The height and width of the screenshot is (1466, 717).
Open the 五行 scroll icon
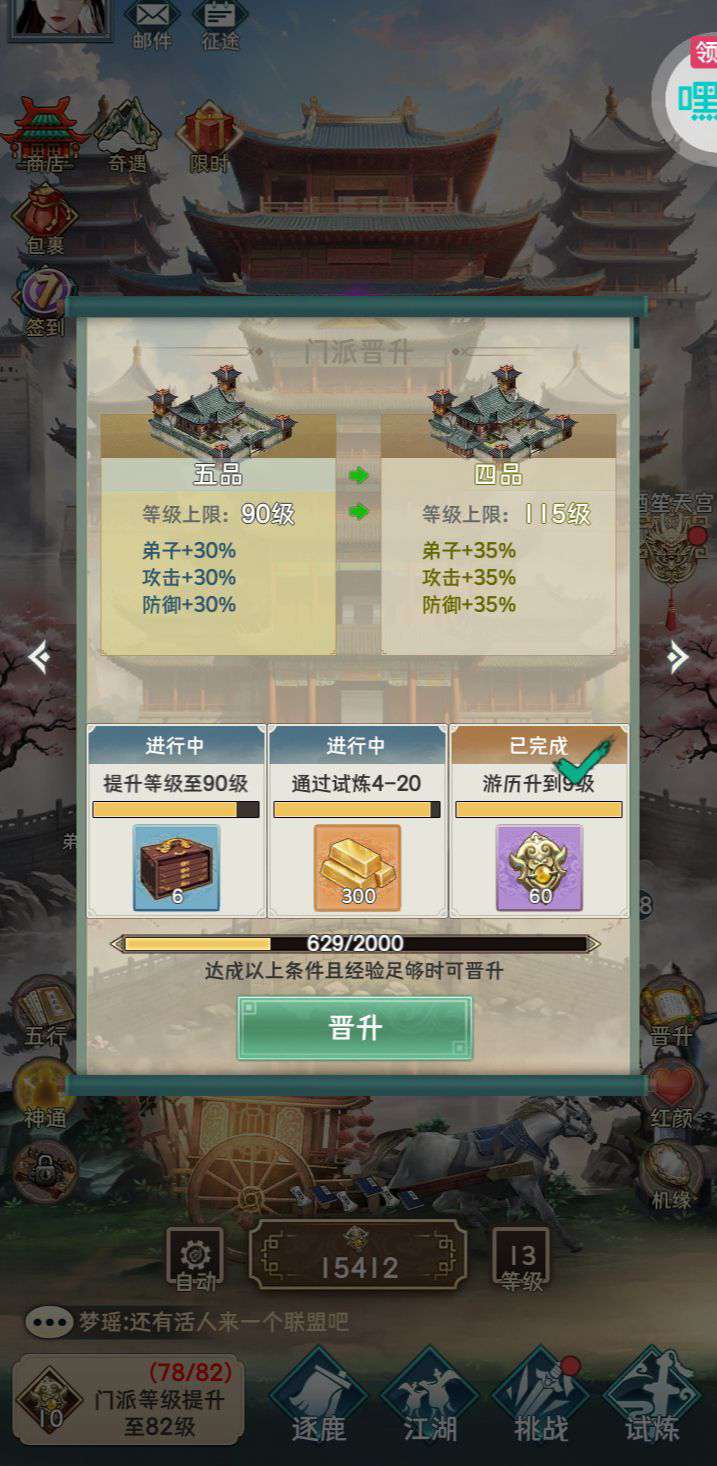45,1012
